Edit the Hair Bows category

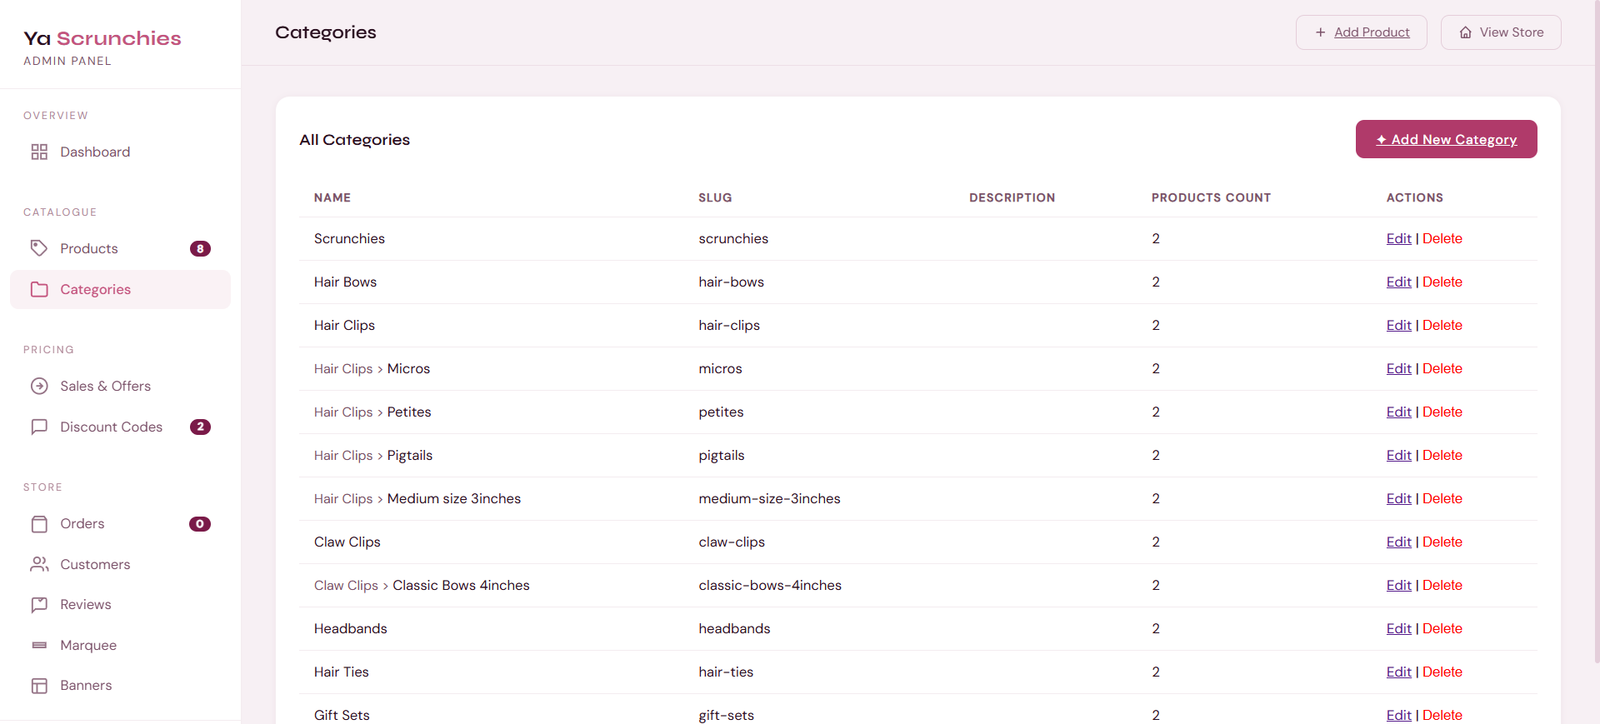coord(1398,282)
